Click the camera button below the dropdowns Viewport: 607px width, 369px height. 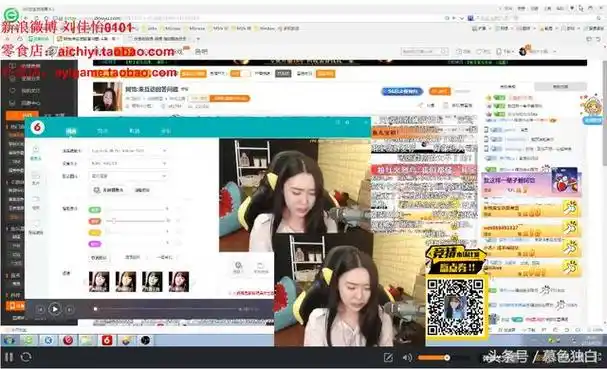pyautogui.click(x=108, y=190)
